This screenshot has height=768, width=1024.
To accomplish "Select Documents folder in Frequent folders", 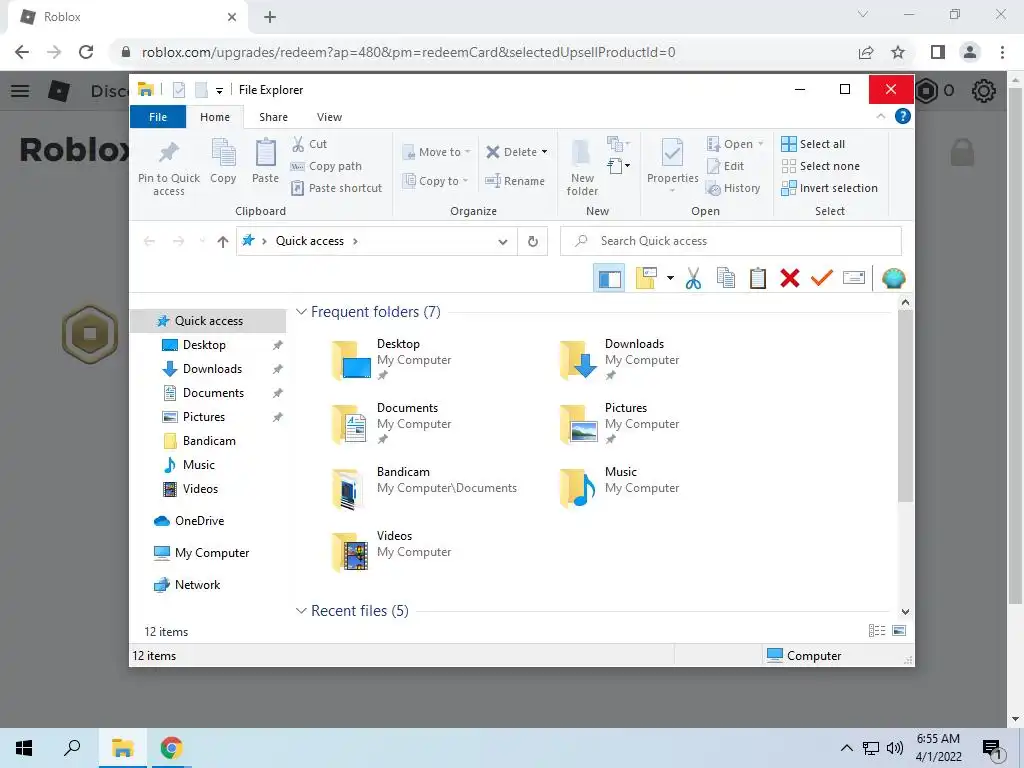I will [392, 423].
